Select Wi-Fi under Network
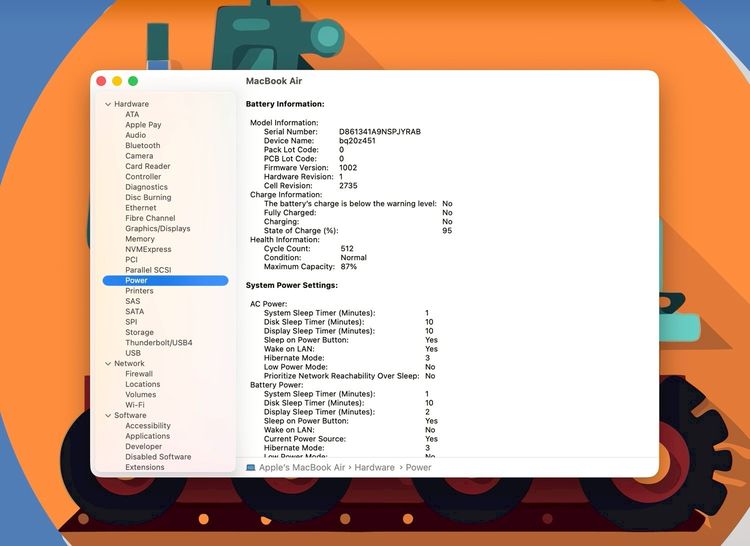Screen dimensions: 750x546 [x=134, y=405]
